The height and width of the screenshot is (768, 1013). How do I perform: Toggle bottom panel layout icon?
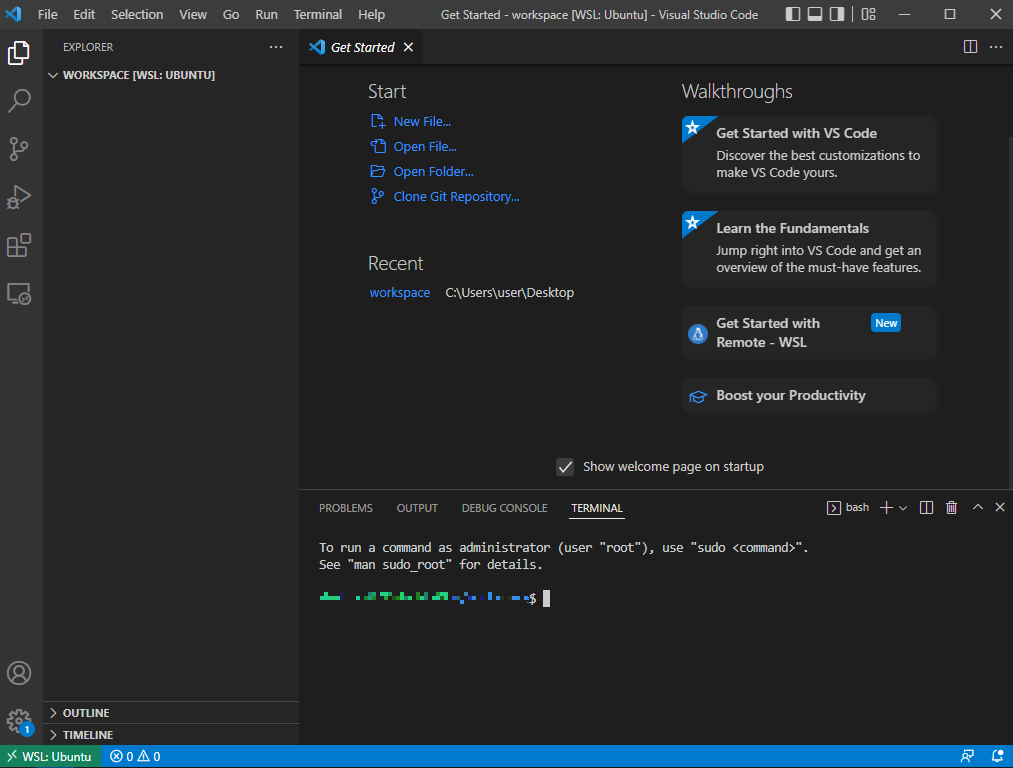pyautogui.click(x=815, y=14)
